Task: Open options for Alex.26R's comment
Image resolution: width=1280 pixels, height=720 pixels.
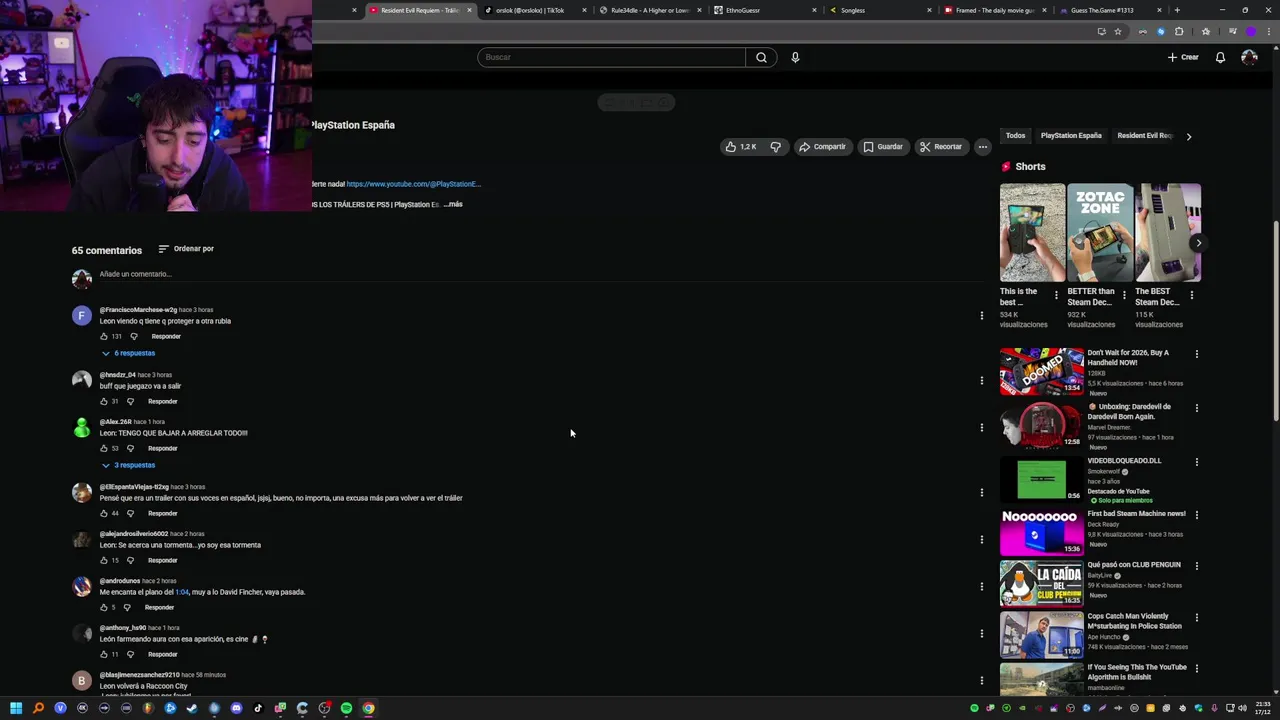Action: (981, 427)
